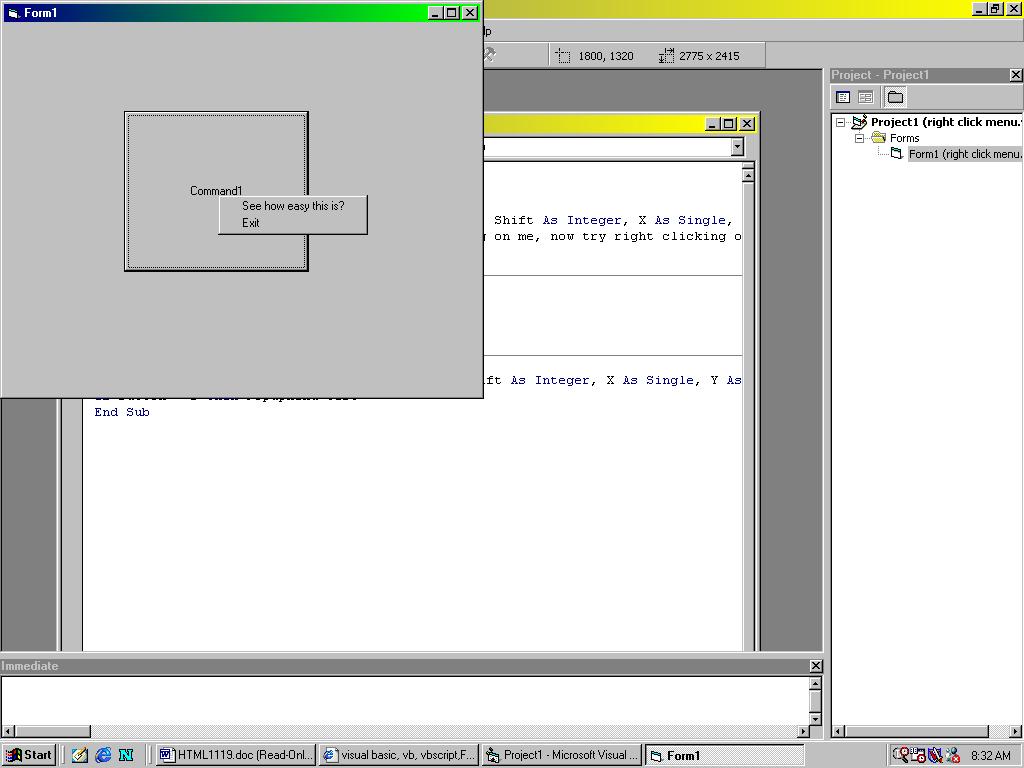The height and width of the screenshot is (768, 1024).
Task: Switch to Project1 - Microsoft Visual taskbar button
Action: click(562, 755)
